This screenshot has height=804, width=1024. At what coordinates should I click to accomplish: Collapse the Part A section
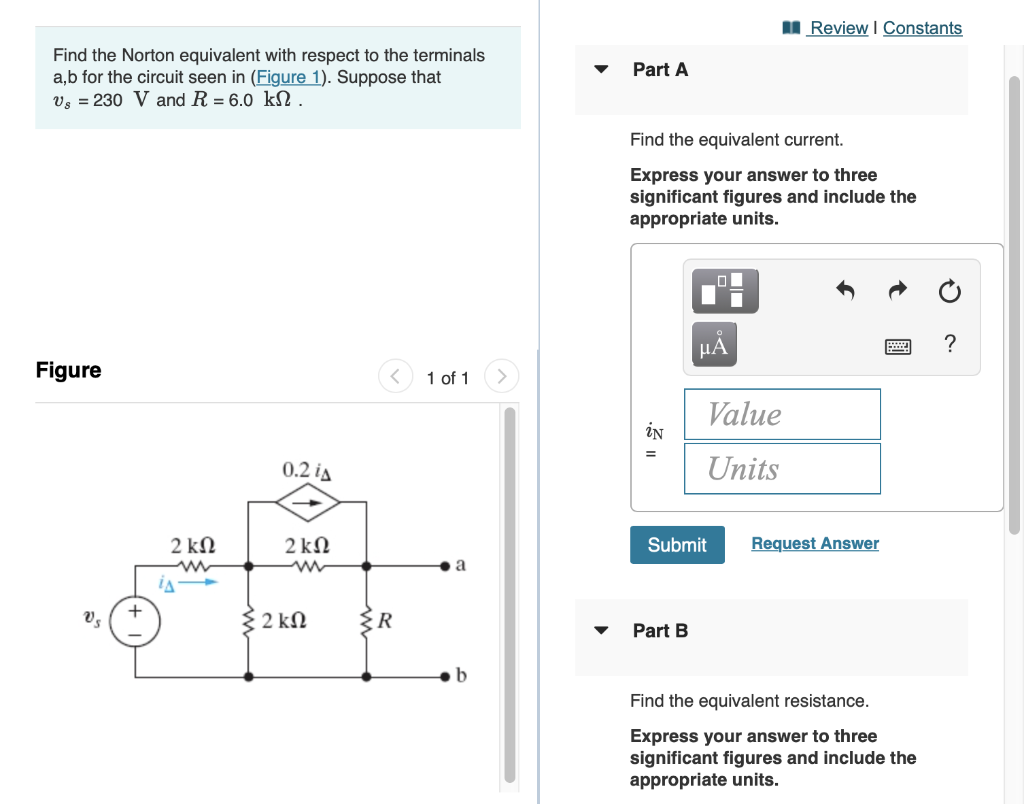click(x=600, y=69)
